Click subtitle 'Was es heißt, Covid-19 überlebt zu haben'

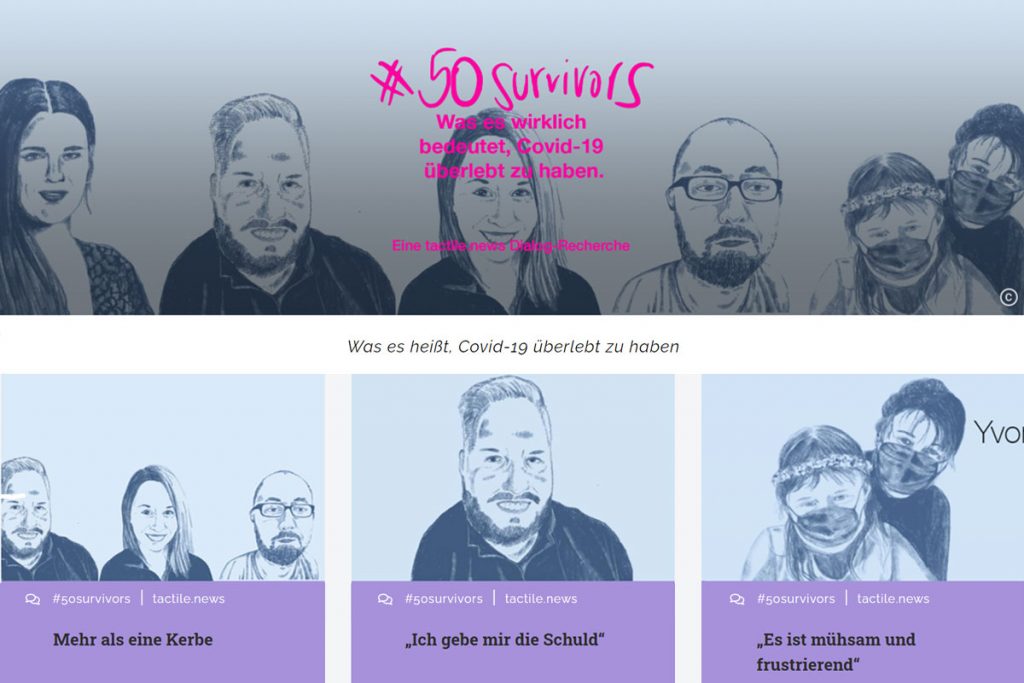point(513,347)
